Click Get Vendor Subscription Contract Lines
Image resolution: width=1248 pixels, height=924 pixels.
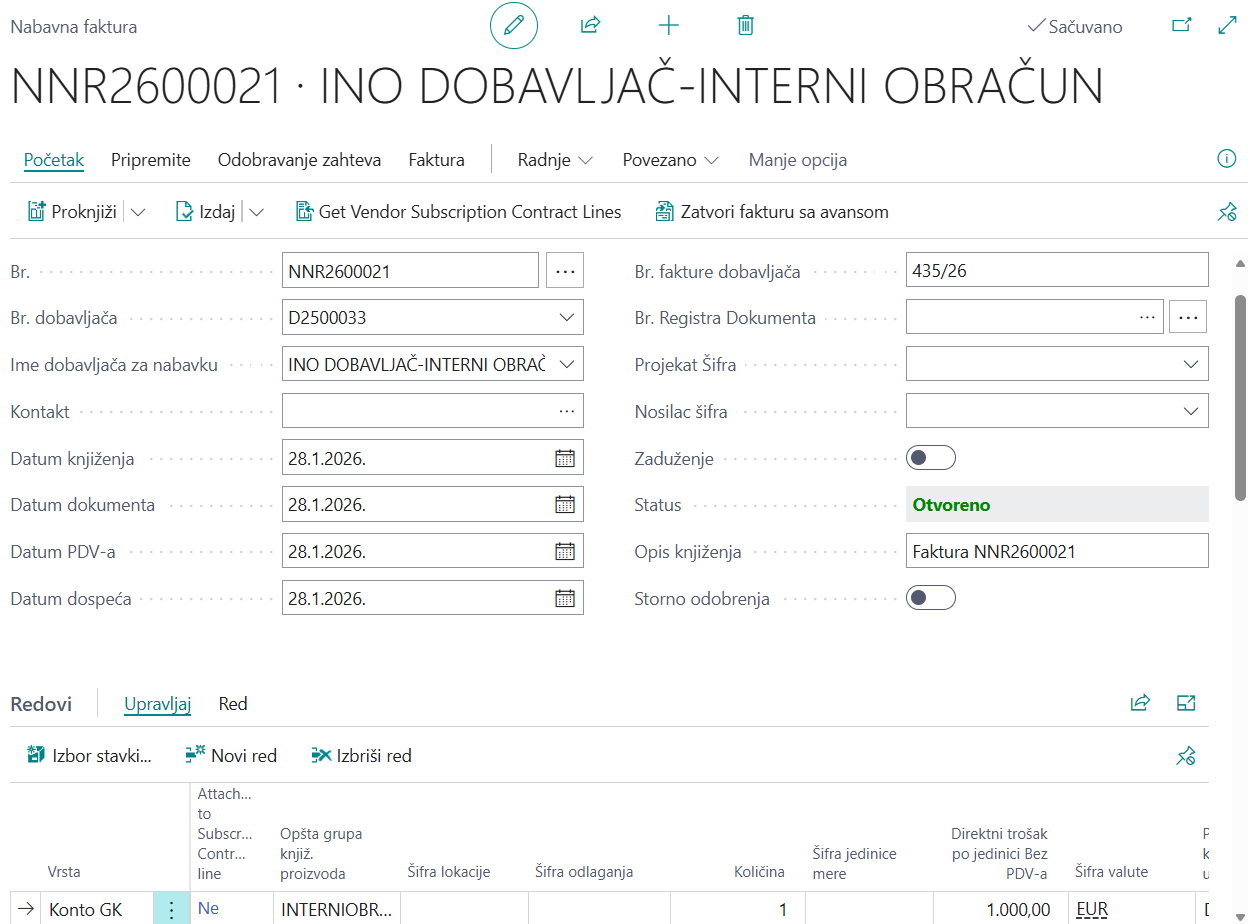458,212
